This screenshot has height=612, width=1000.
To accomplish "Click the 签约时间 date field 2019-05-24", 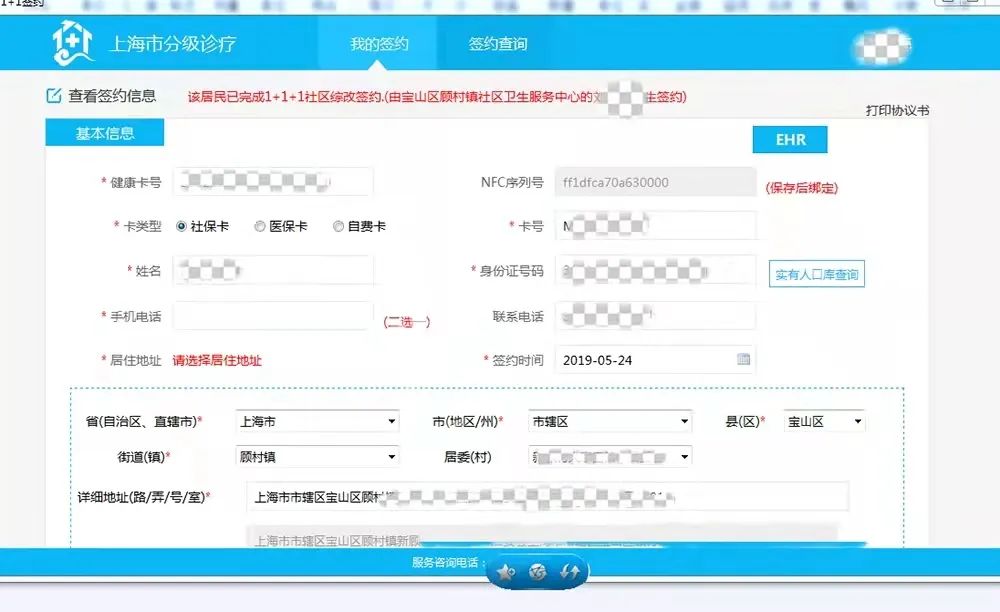I will tap(656, 360).
